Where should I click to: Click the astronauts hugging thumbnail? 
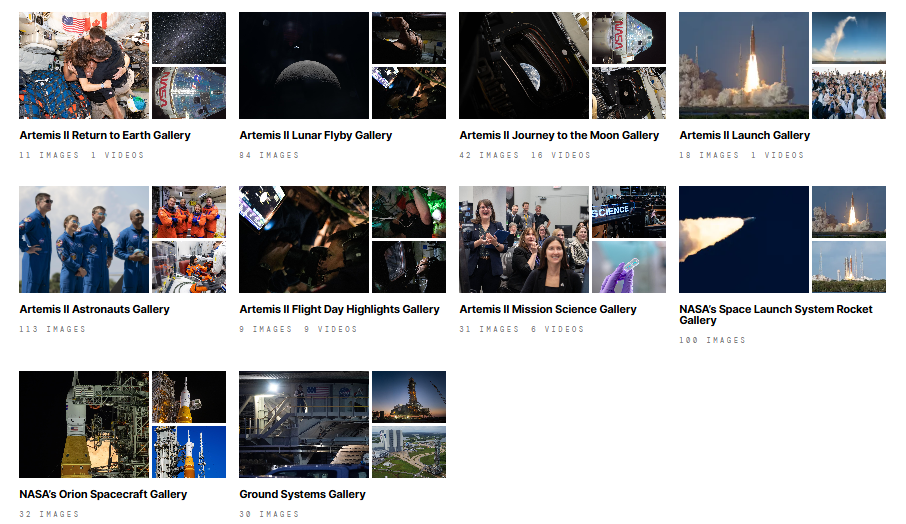click(x=84, y=66)
